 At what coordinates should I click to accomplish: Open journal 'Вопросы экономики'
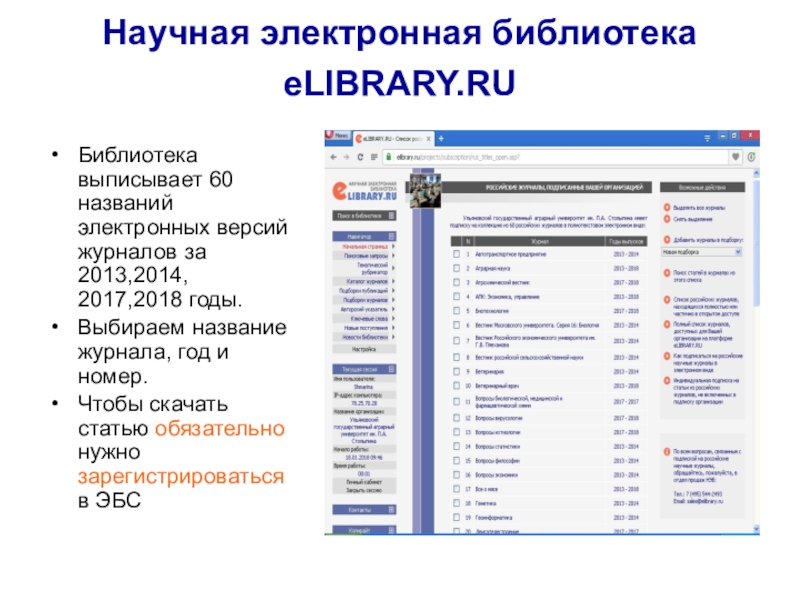[496, 475]
